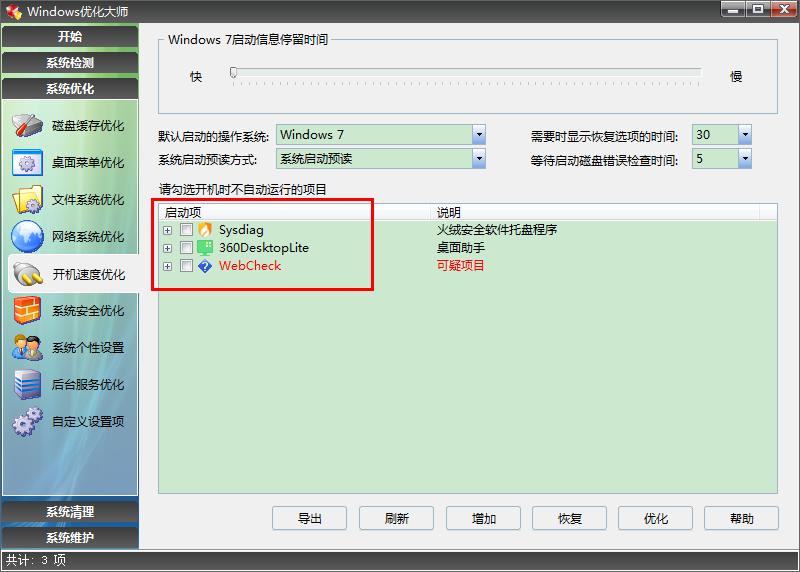
Task: Open the 网络系统优化 globe icon
Action: tap(27, 237)
